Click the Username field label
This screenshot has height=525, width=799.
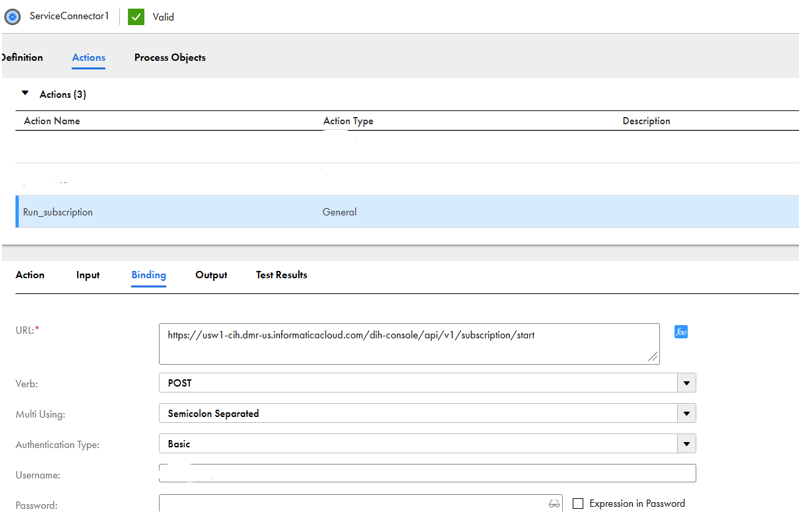click(x=38, y=475)
